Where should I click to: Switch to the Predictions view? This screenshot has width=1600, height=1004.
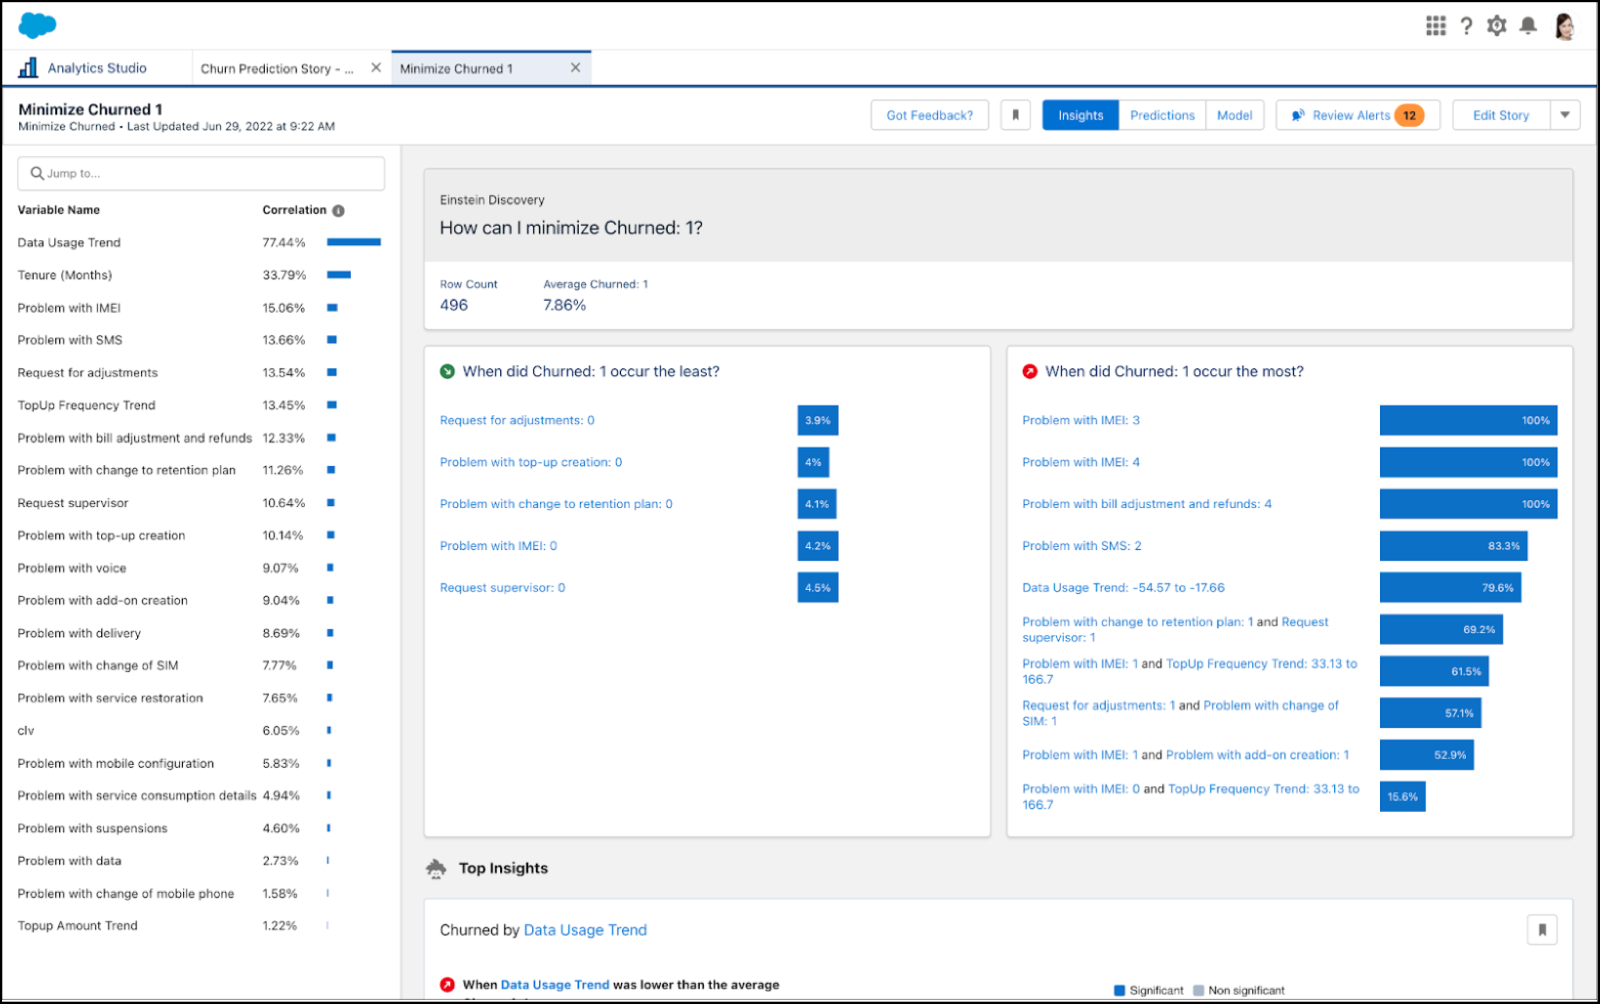coord(1162,114)
